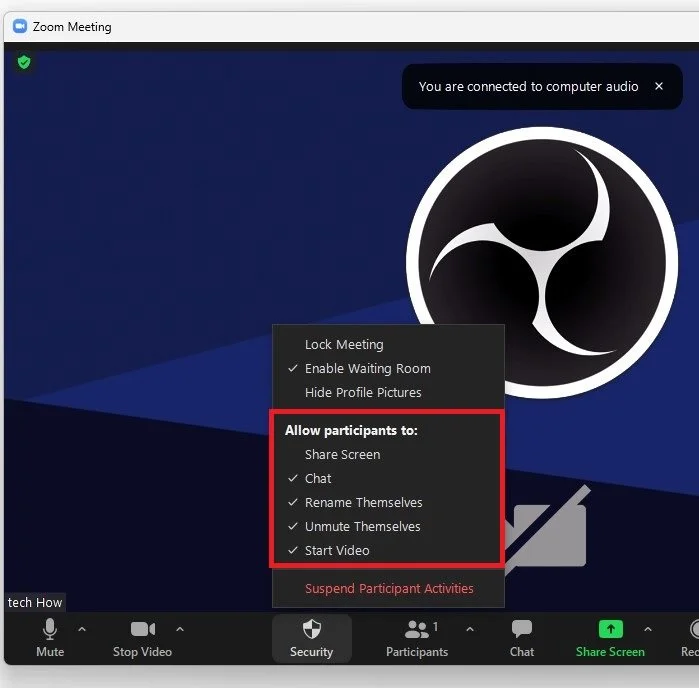699x688 pixels.
Task: Click the OBS logo video feed
Action: click(542, 263)
